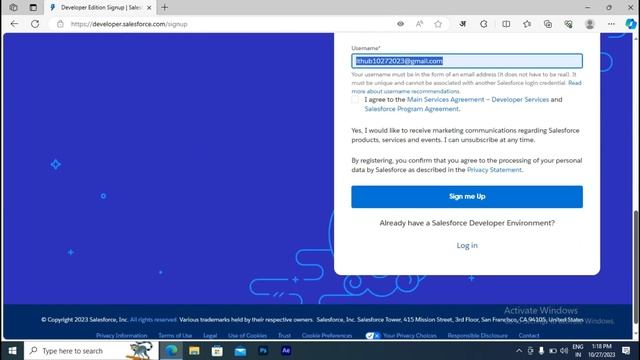Click the page vertical scrollbar thumb

636,267
